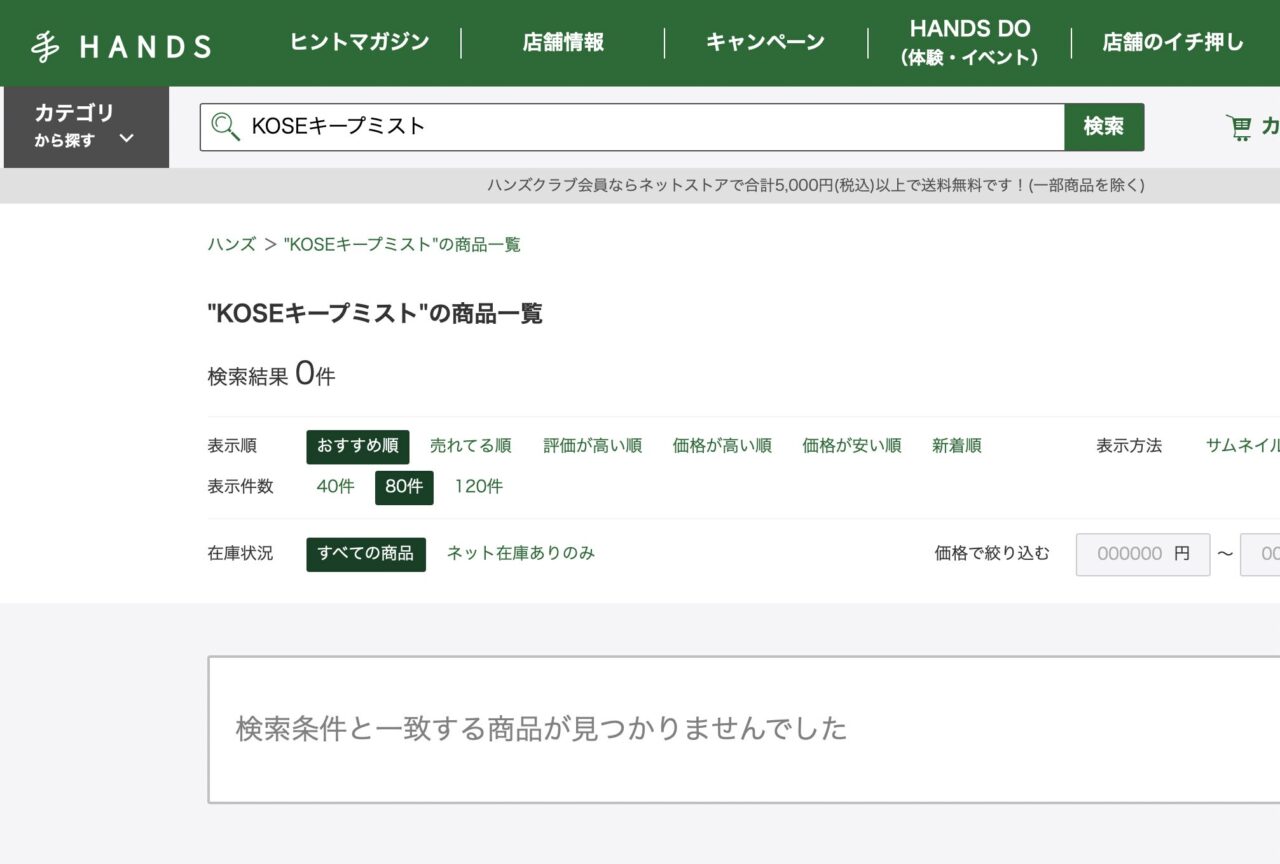Image resolution: width=1280 pixels, height=864 pixels.
Task: Click the "KOSEキープミスト"の商品一覧 breadcrumb
Action: click(402, 244)
